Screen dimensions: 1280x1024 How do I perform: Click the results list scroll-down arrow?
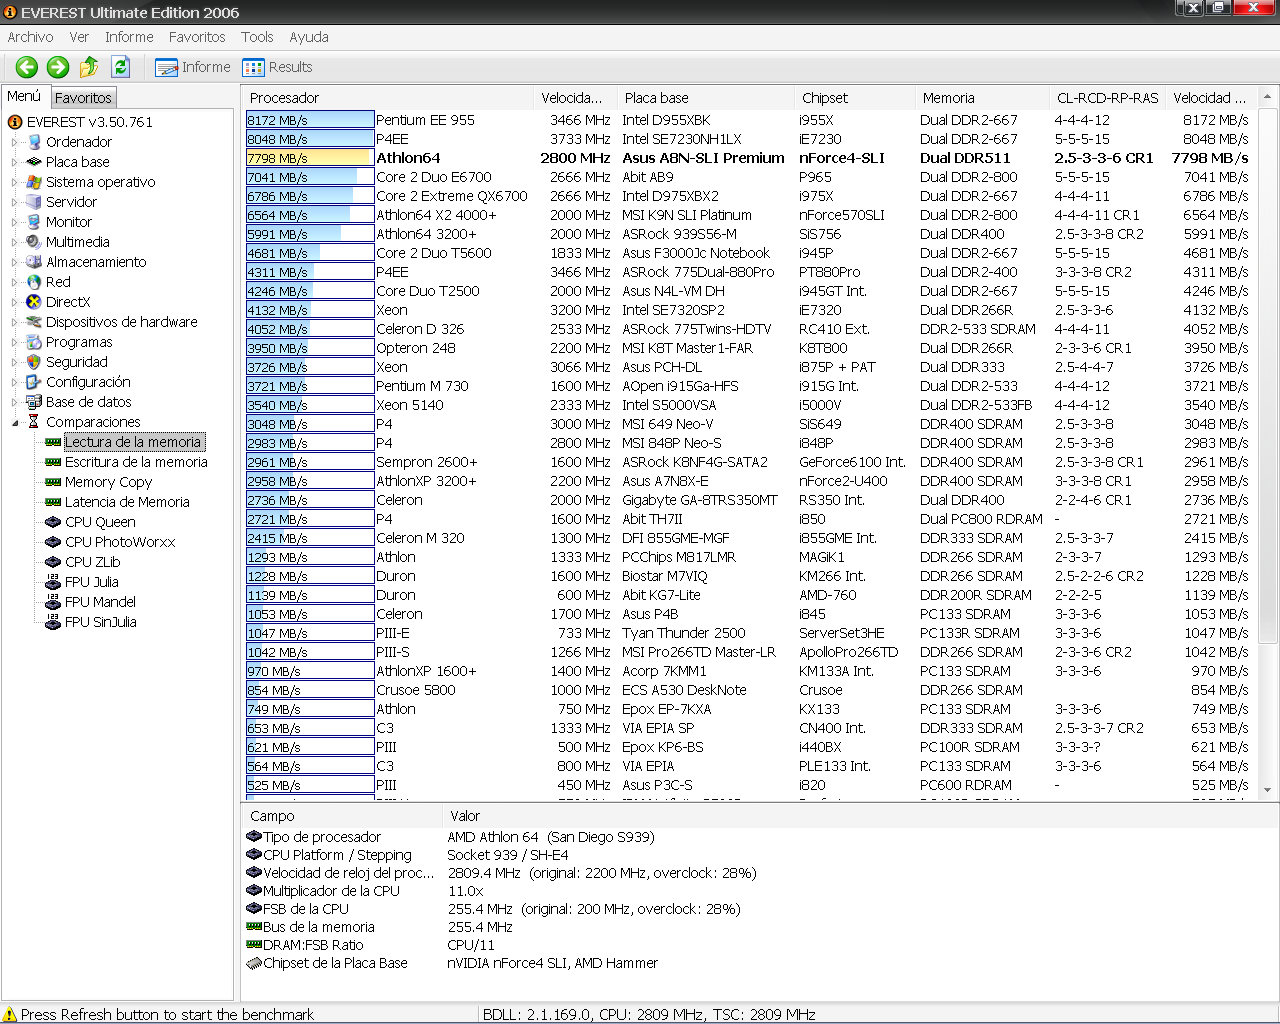(1268, 790)
